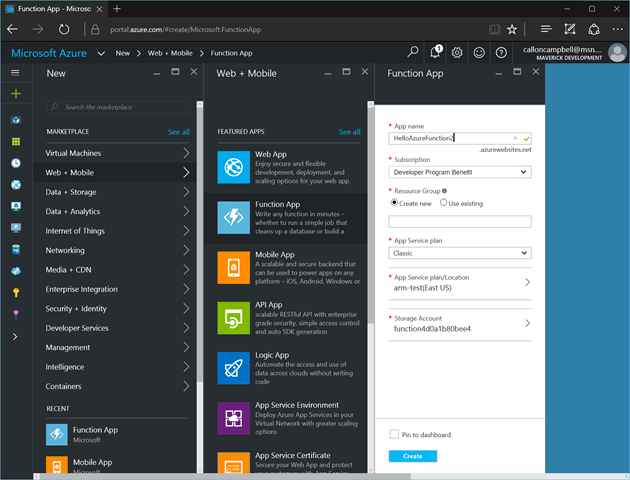
Task: Click the App name text field
Action: [460, 138]
